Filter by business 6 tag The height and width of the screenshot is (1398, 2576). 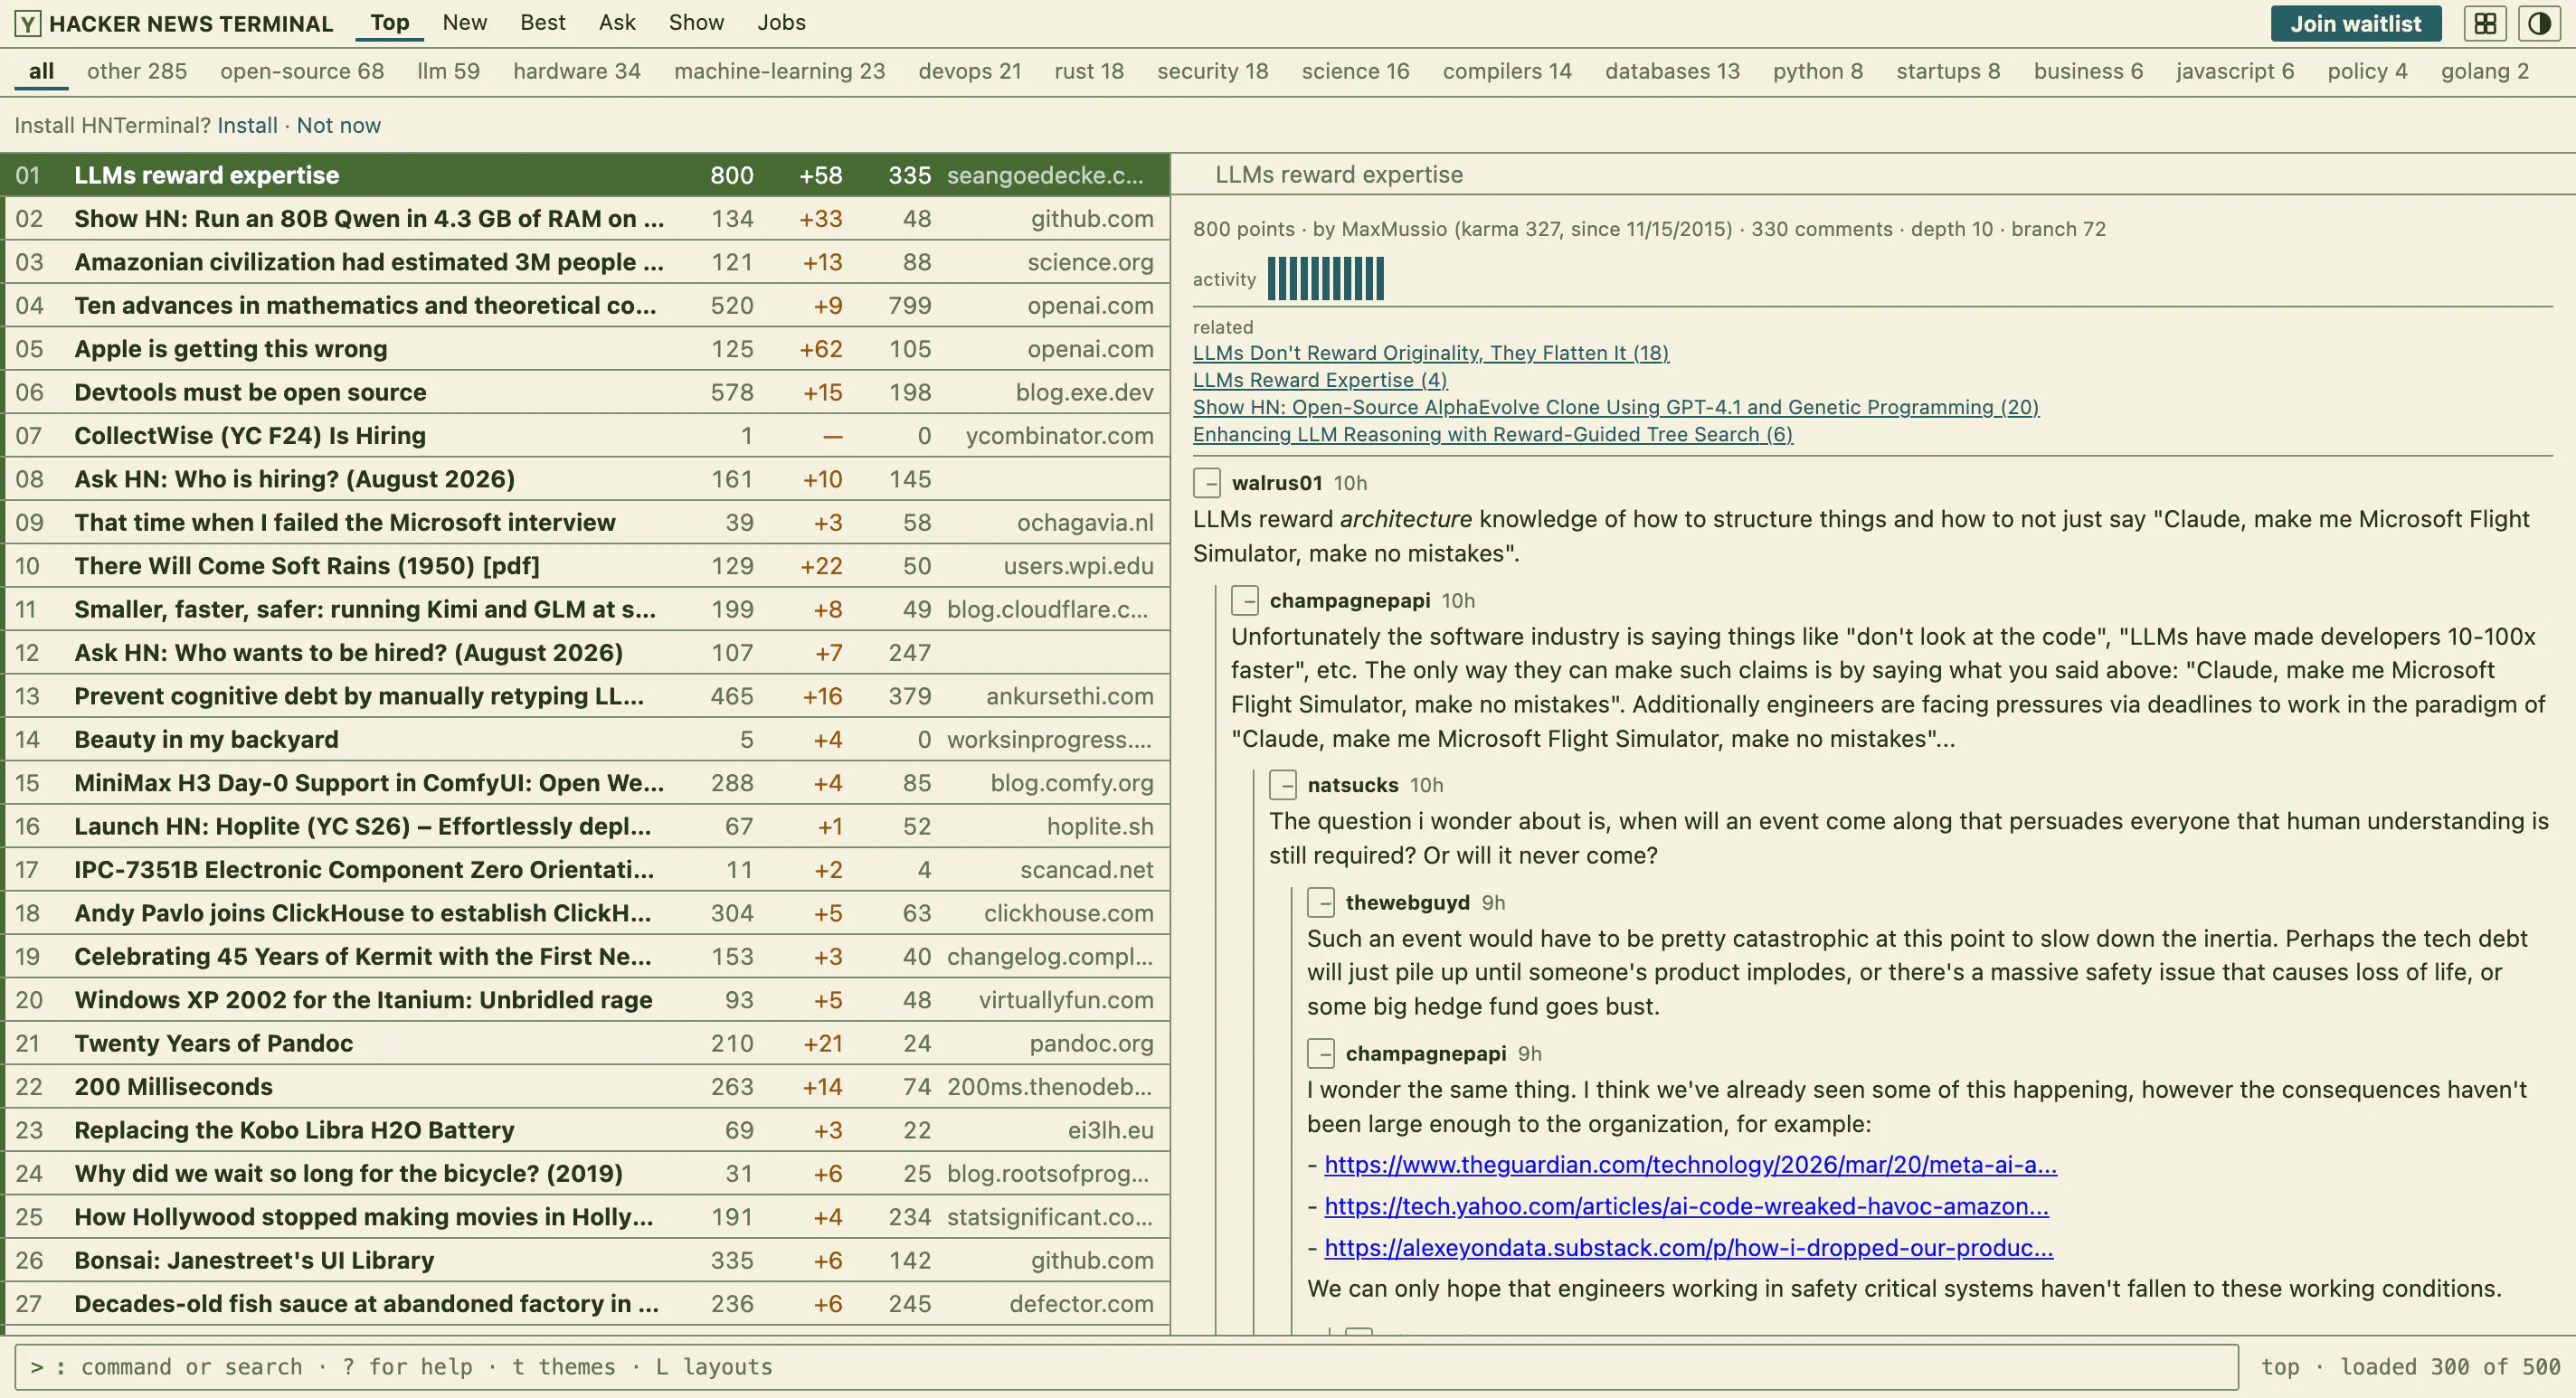(2088, 71)
